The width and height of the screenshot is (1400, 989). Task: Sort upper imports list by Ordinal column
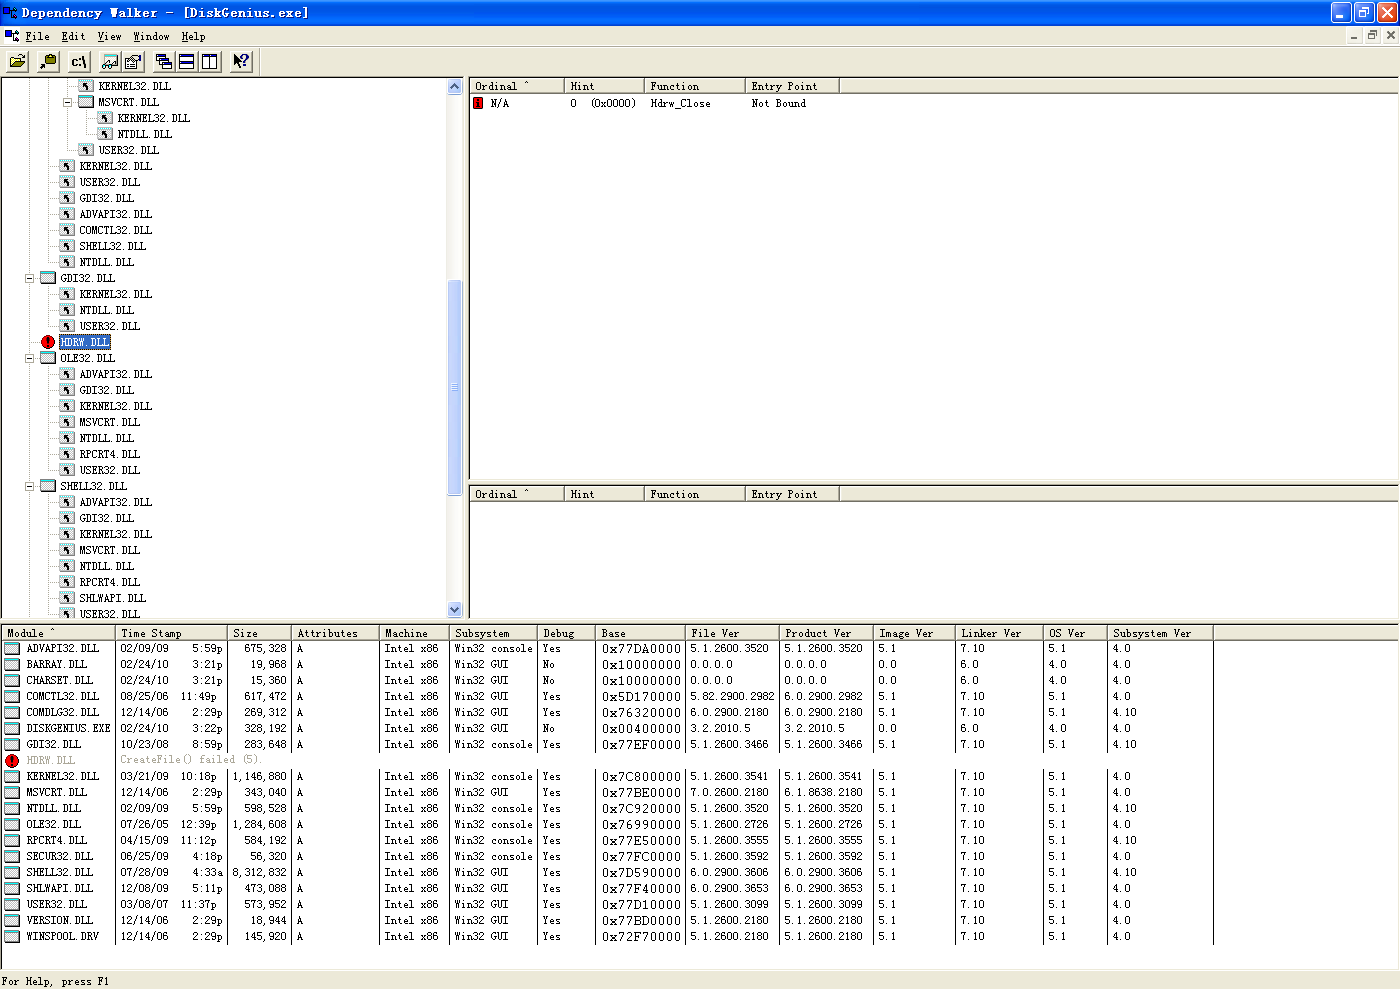click(517, 86)
